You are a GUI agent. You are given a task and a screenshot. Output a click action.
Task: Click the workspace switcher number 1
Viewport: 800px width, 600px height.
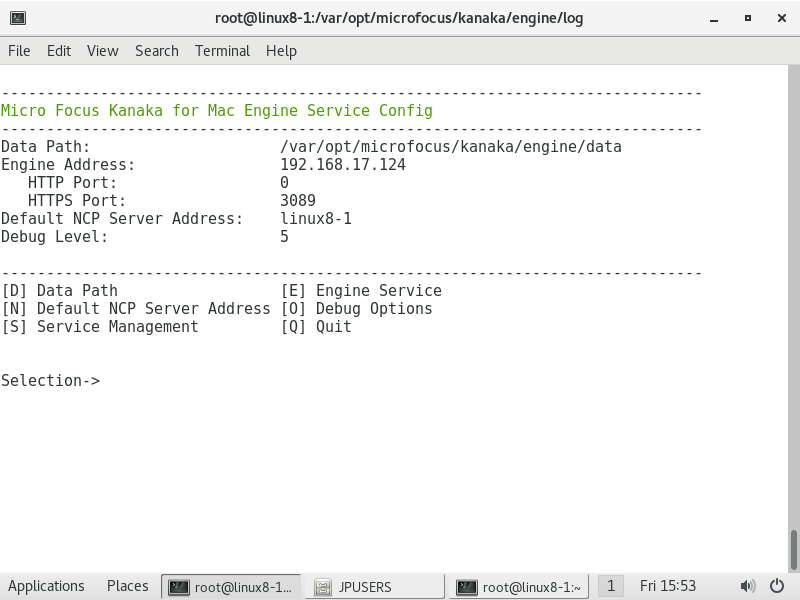[x=611, y=586]
